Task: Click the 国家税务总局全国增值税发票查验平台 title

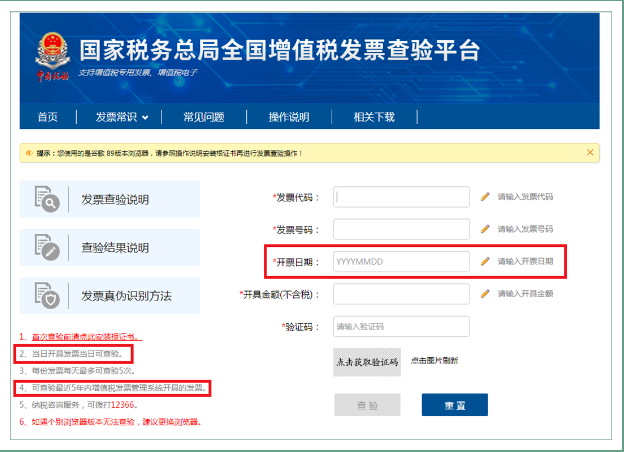Action: pyautogui.click(x=279, y=51)
